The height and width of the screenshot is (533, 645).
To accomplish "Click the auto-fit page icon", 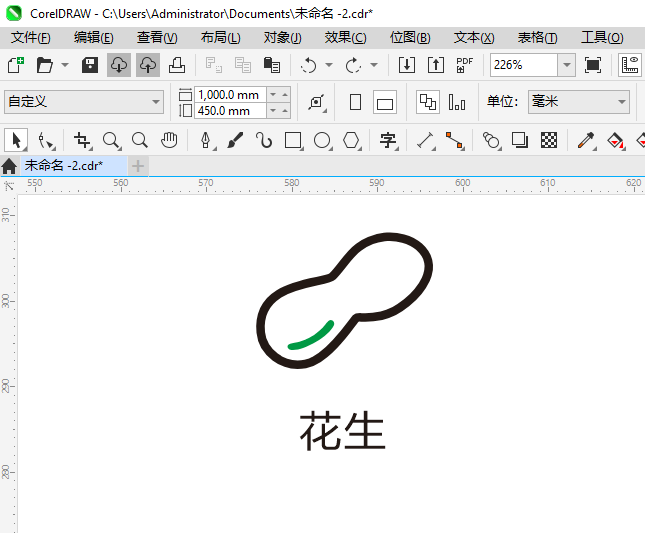I will pyautogui.click(x=317, y=102).
